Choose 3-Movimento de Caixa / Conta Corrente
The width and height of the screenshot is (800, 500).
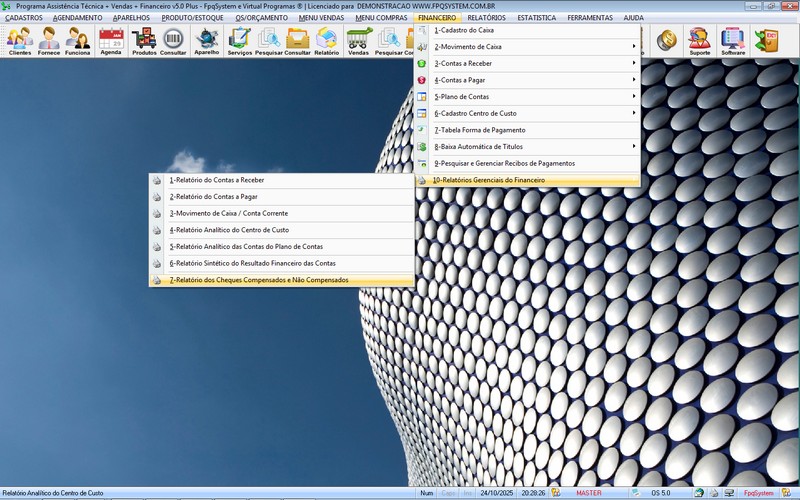point(282,213)
